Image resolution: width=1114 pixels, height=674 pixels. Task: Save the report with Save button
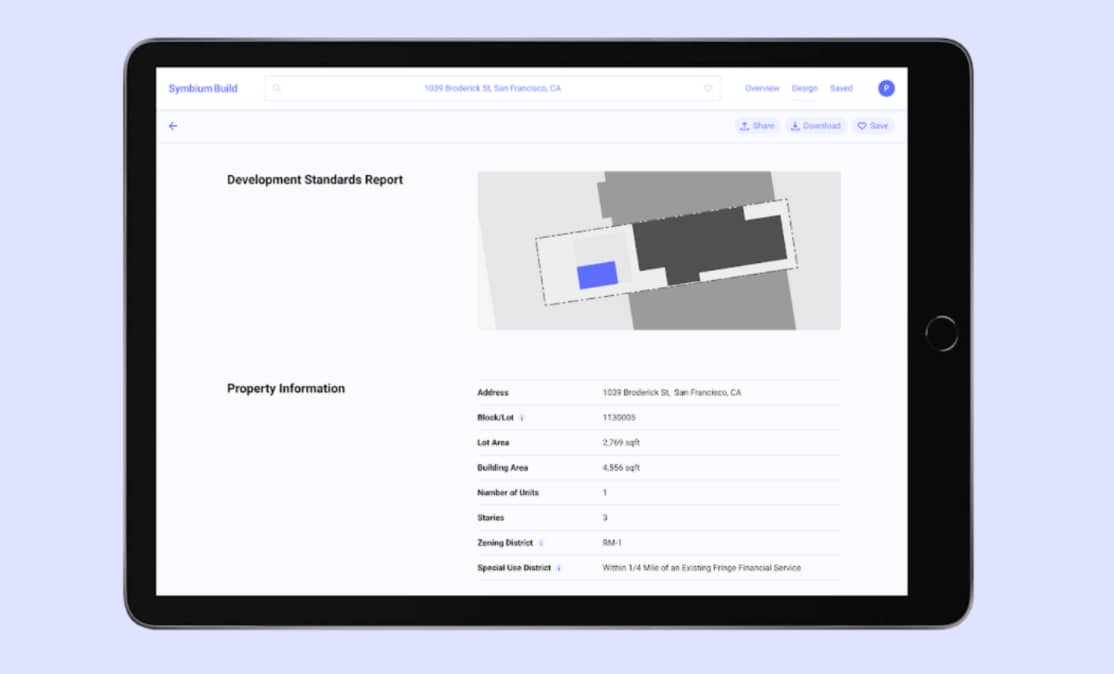[872, 126]
